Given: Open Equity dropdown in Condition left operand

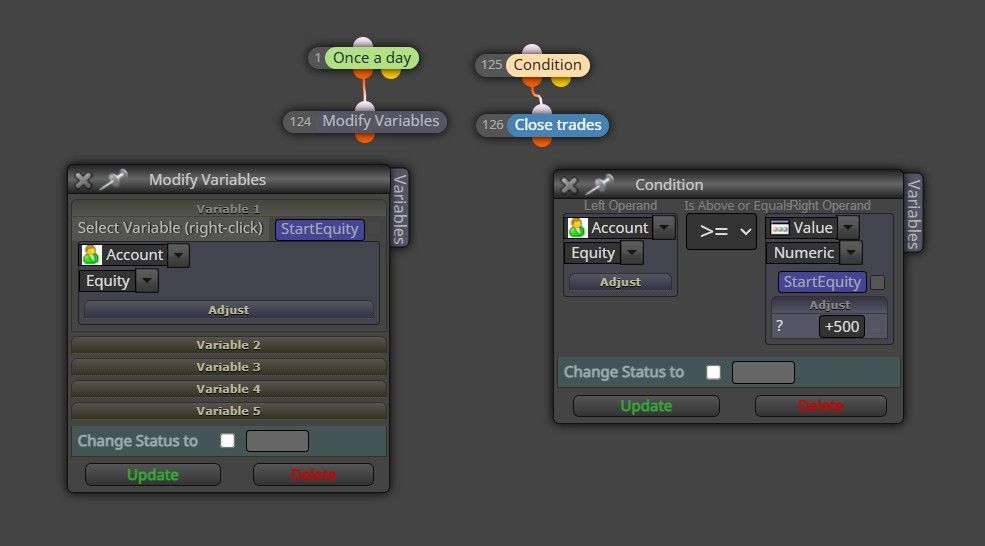Looking at the screenshot, I should click(632, 253).
